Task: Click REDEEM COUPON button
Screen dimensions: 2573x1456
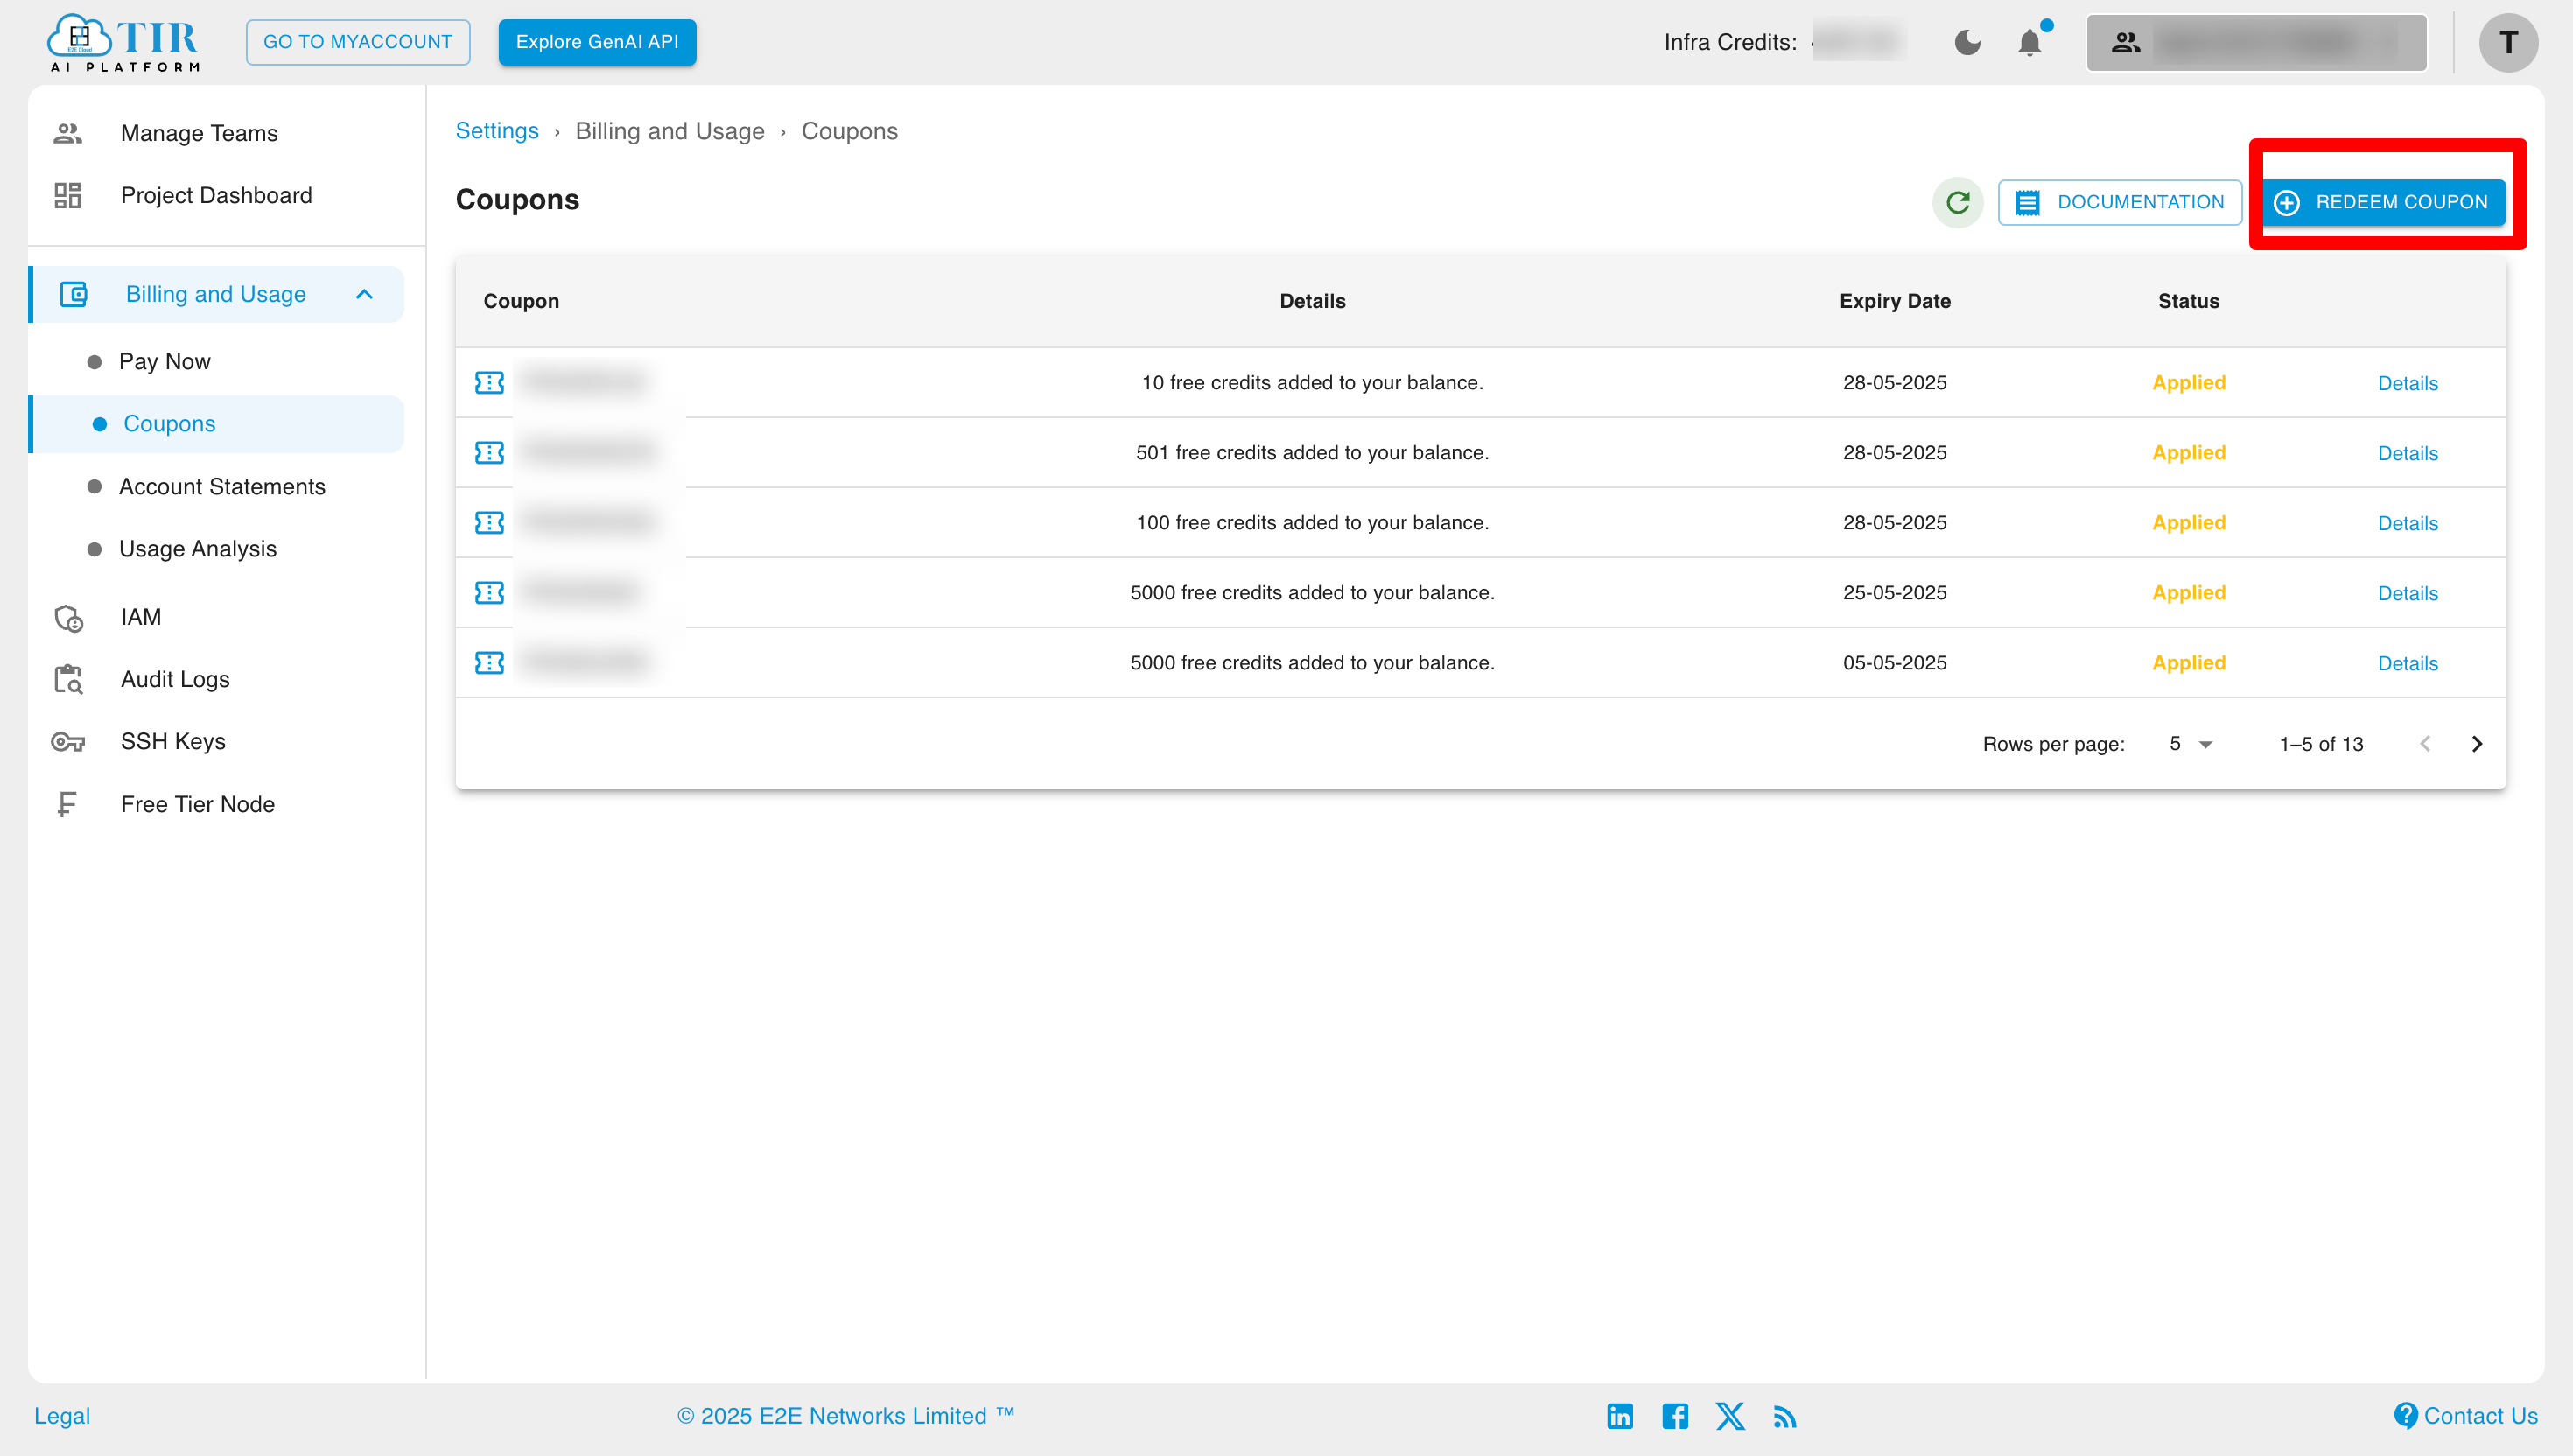Action: pyautogui.click(x=2383, y=202)
